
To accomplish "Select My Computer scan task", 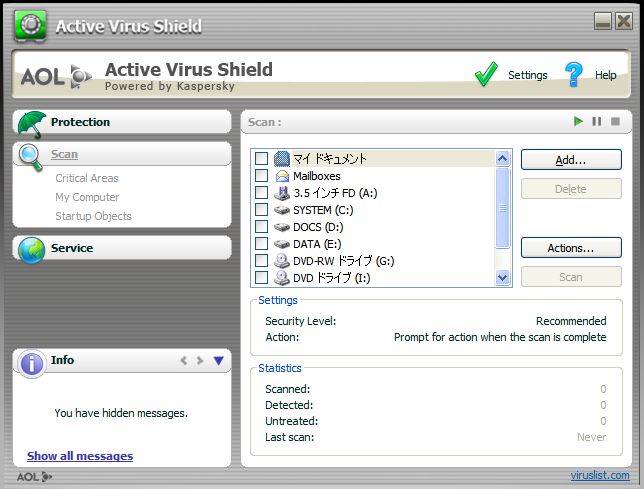I will click(87, 197).
